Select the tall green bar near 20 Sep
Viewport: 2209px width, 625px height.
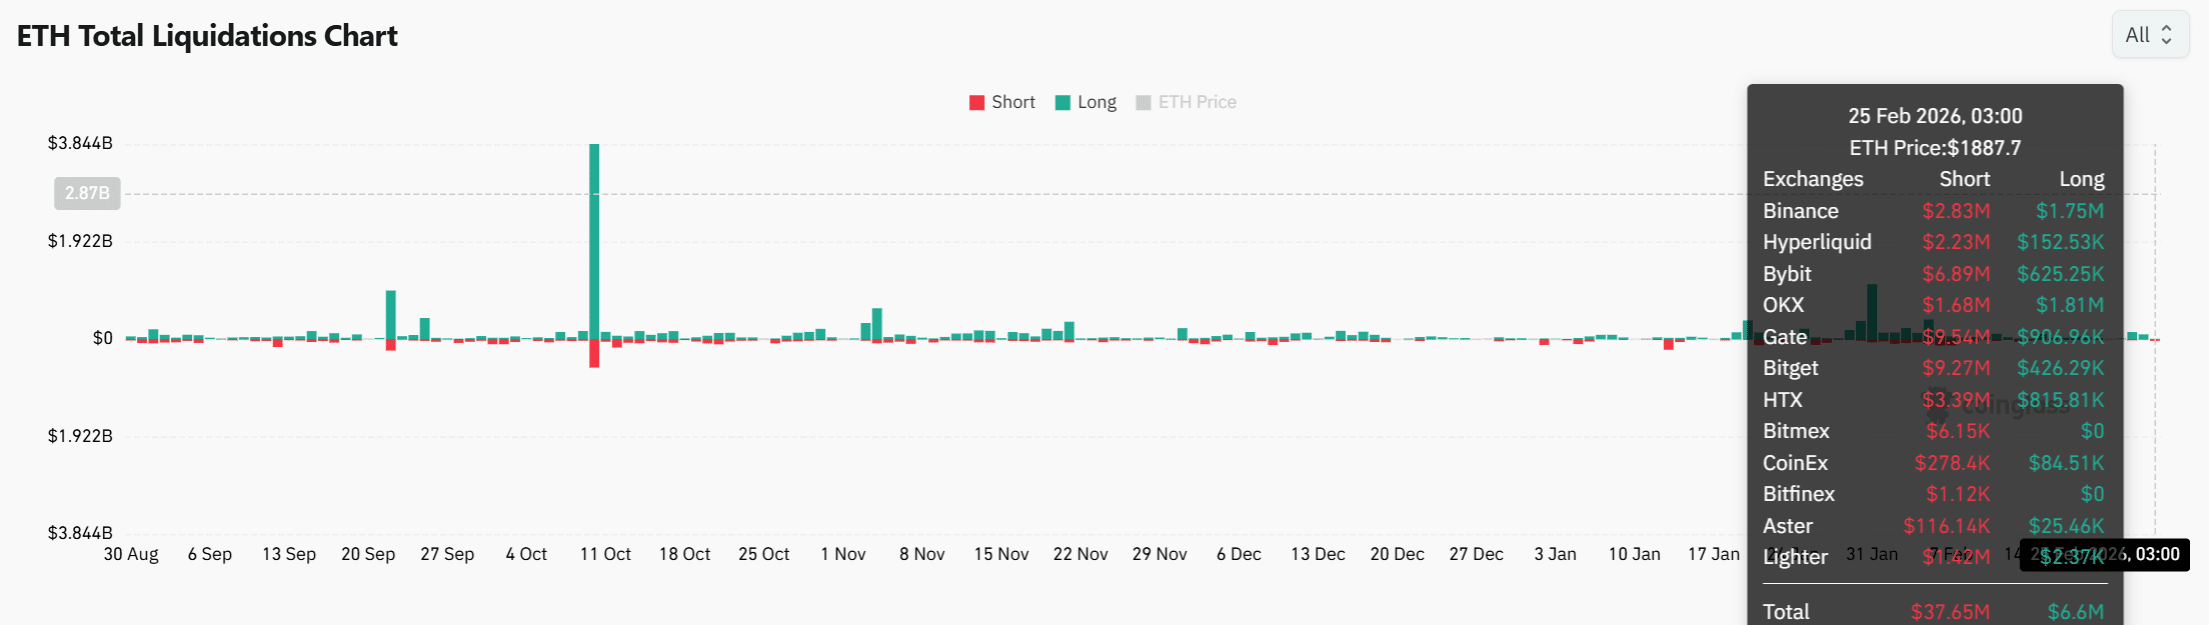click(391, 314)
